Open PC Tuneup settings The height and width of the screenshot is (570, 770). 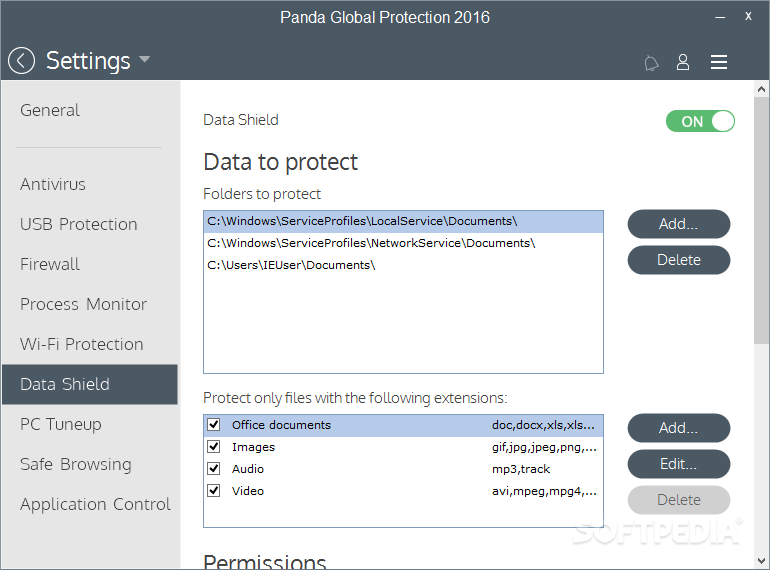[60, 424]
